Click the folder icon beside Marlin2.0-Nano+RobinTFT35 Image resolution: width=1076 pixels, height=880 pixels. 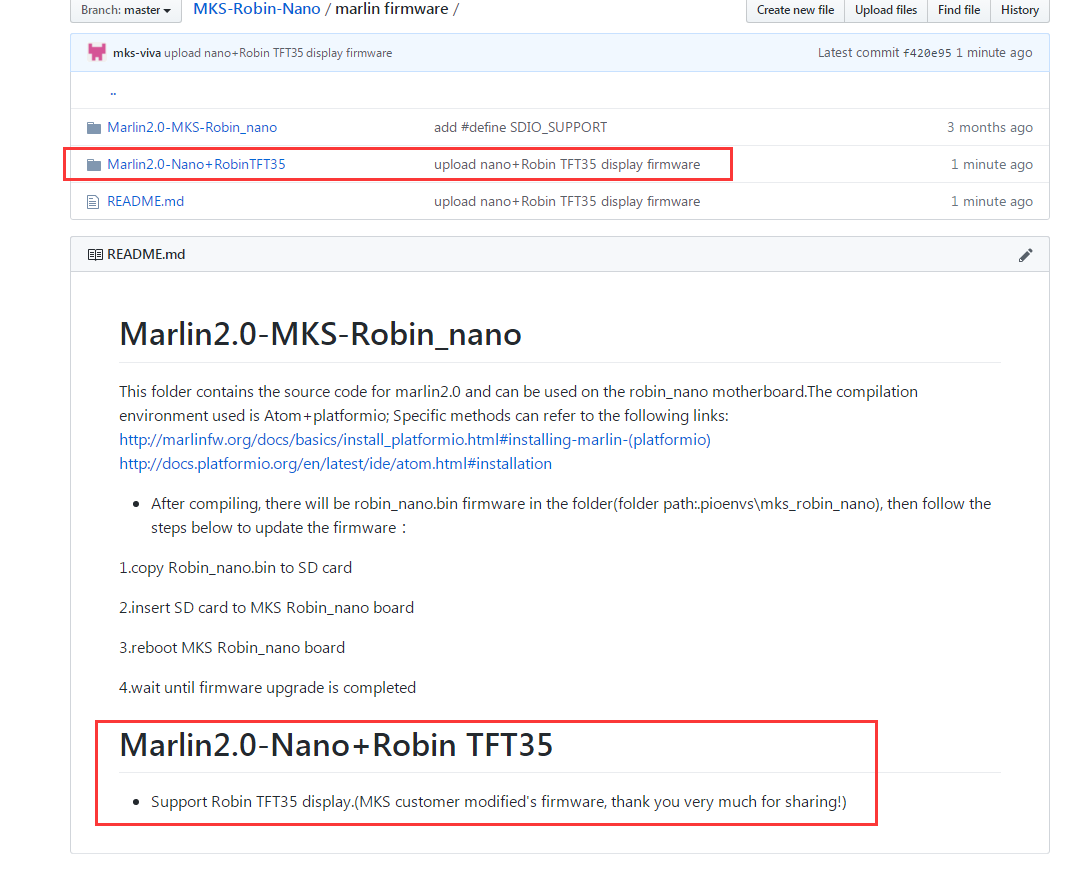coord(93,164)
